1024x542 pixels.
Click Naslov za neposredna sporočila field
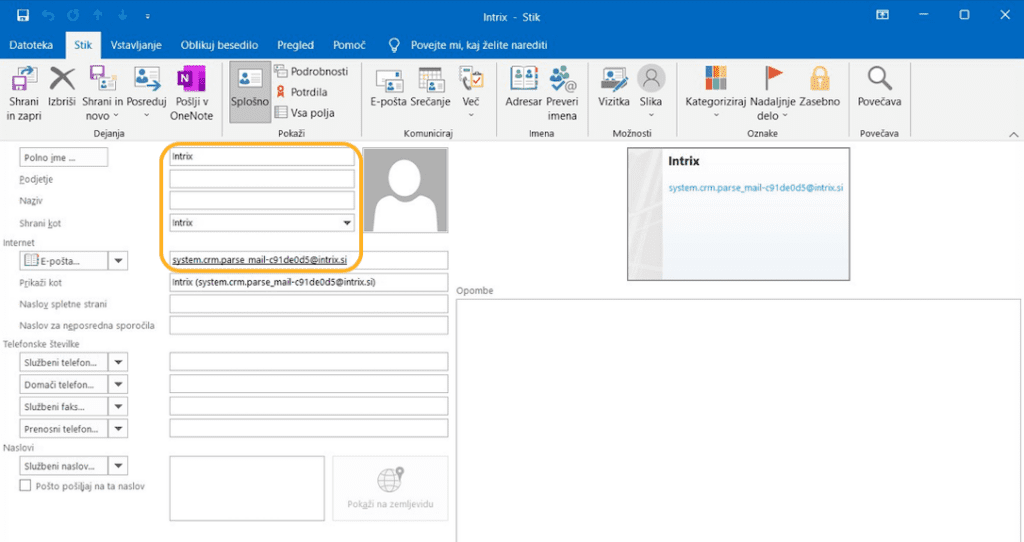click(308, 325)
